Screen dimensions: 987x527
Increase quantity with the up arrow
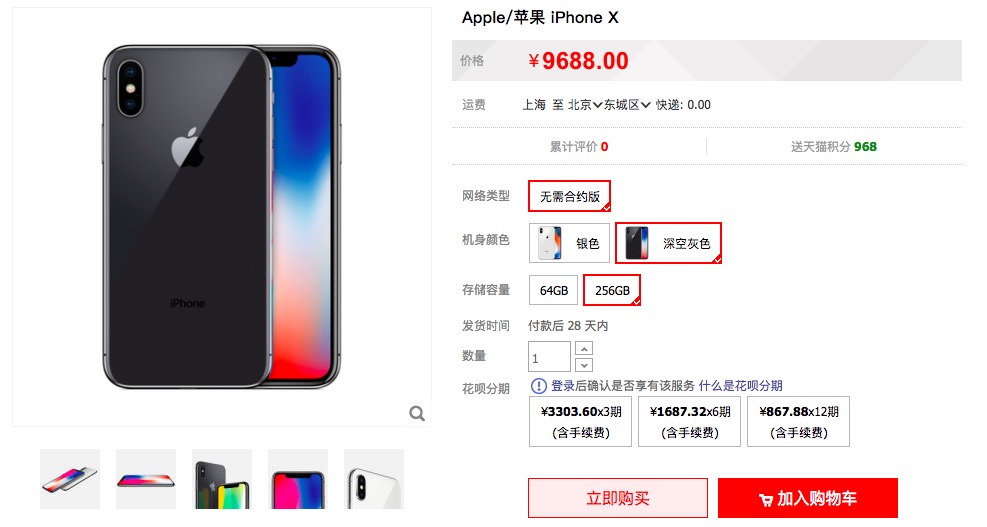click(x=584, y=349)
